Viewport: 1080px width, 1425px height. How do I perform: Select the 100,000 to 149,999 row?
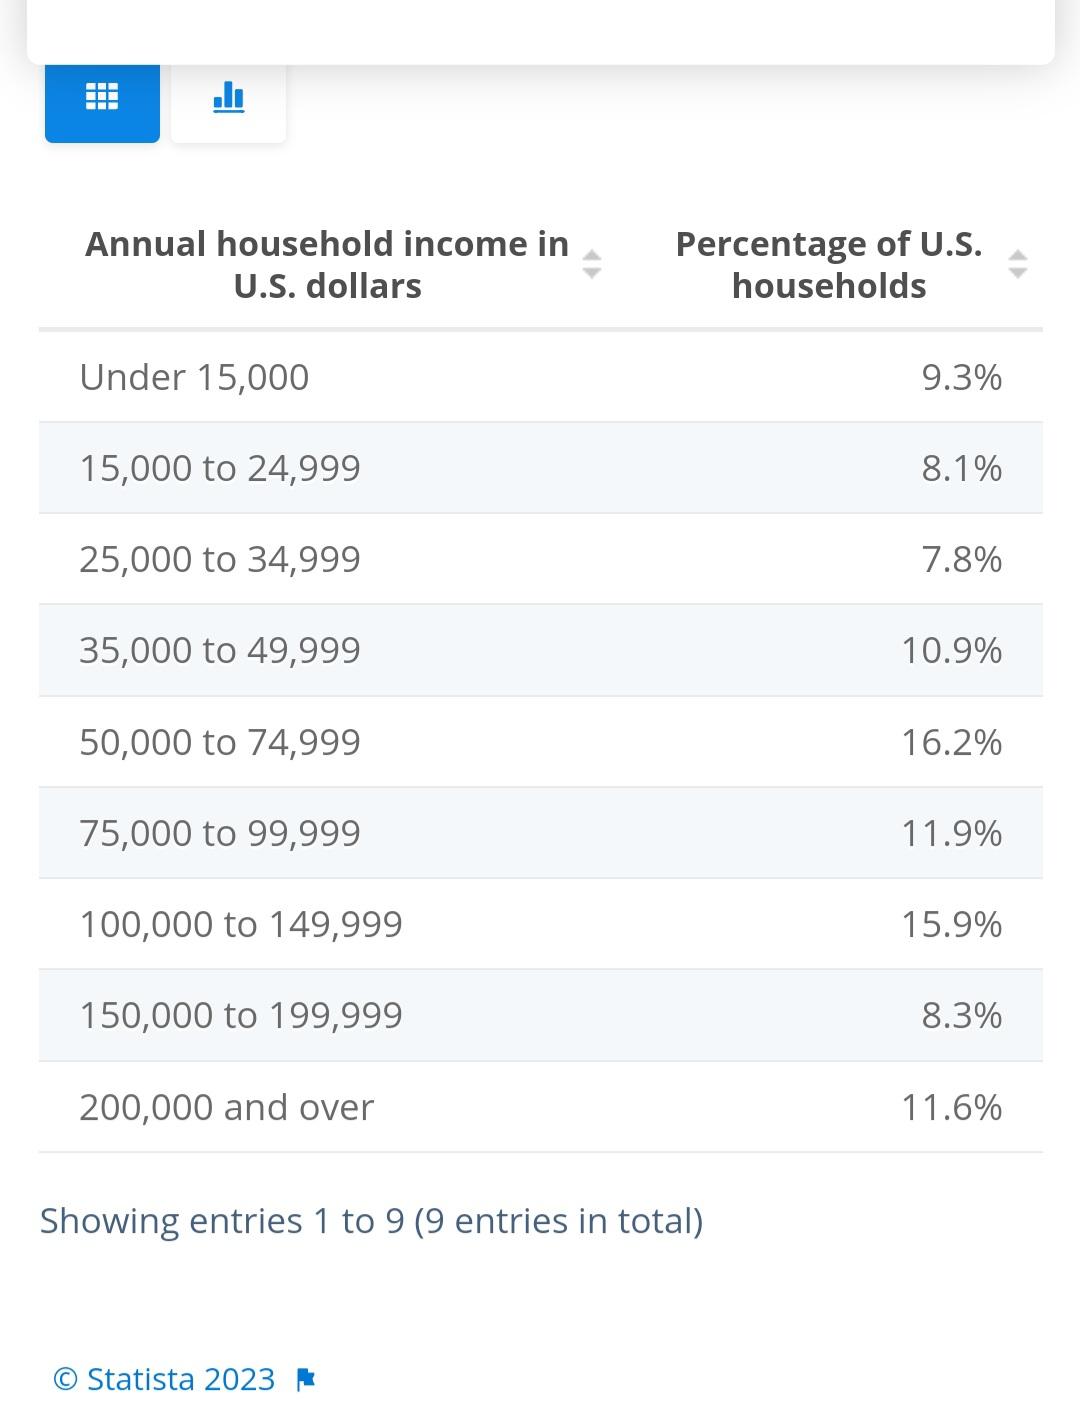point(541,924)
